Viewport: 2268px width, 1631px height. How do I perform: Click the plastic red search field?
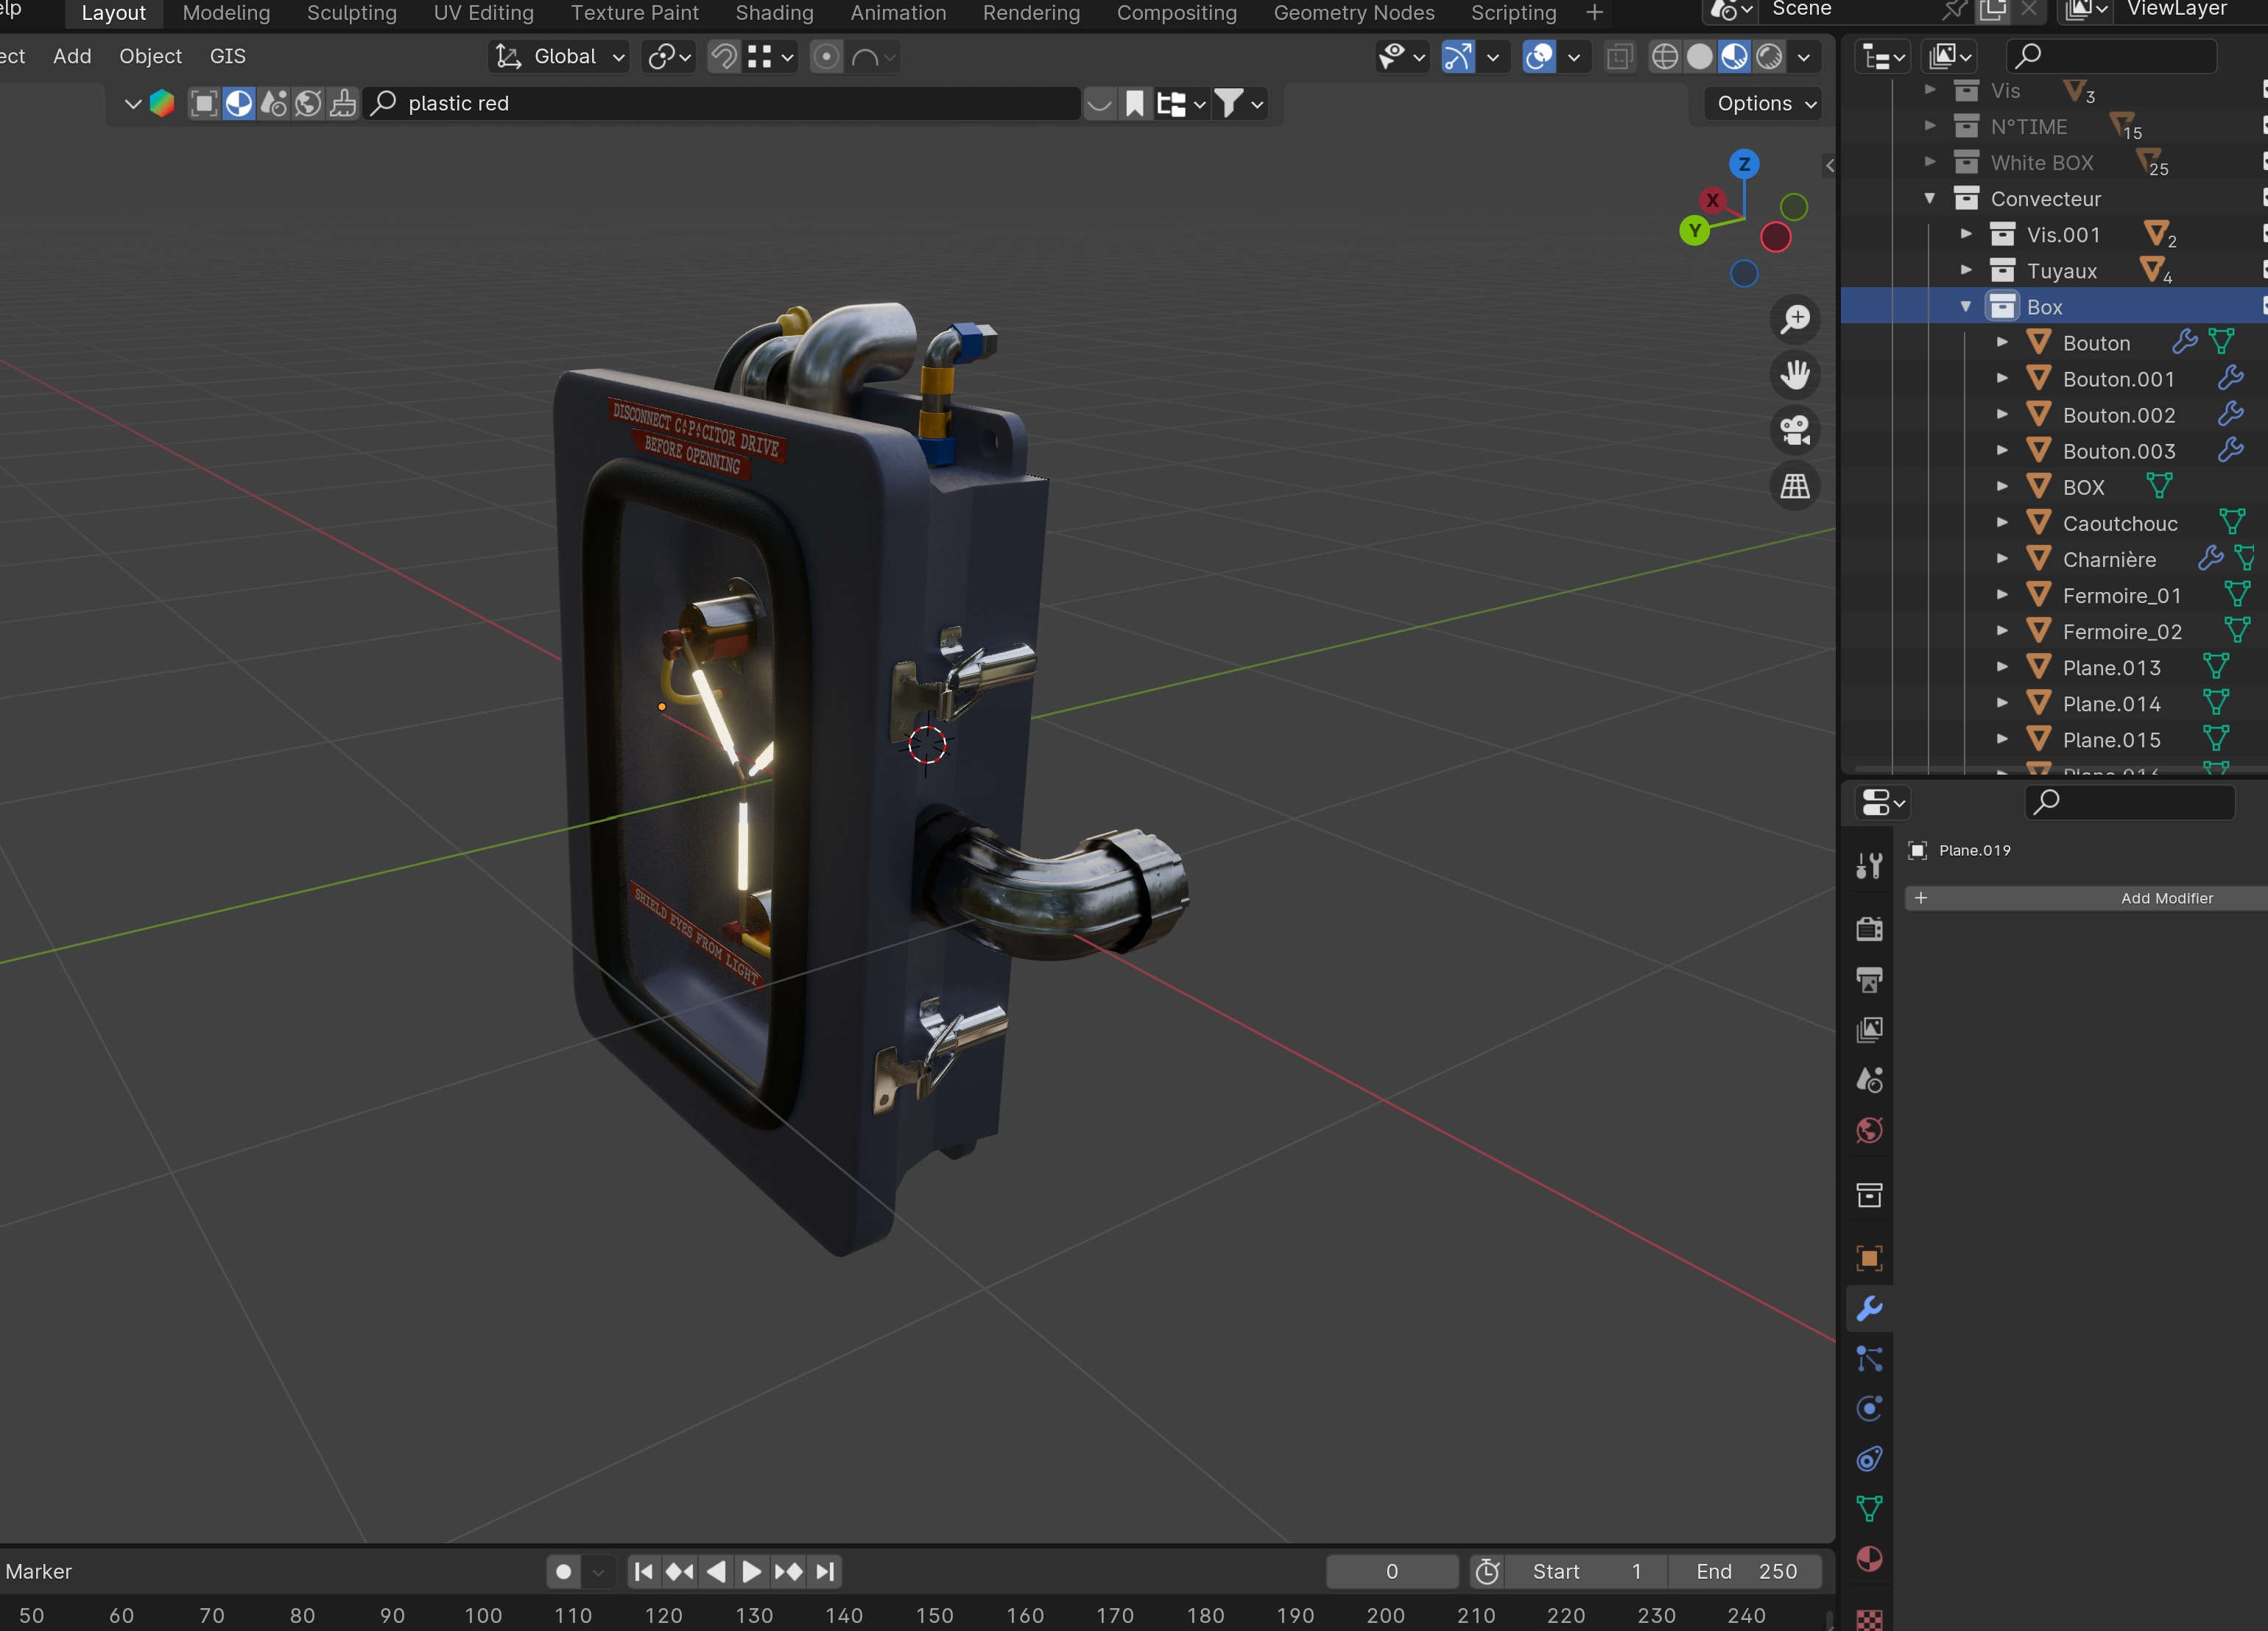[x=722, y=103]
